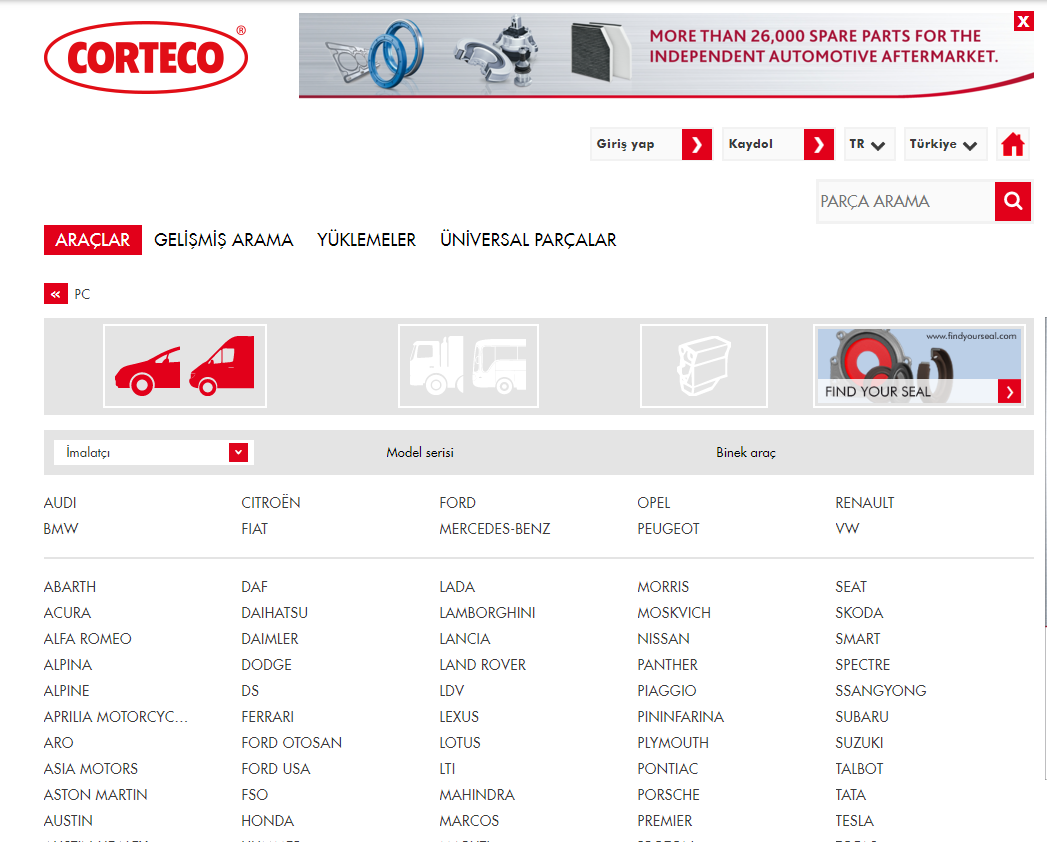Select the truck and bus vehicle icon
1047x842 pixels.
coord(468,366)
